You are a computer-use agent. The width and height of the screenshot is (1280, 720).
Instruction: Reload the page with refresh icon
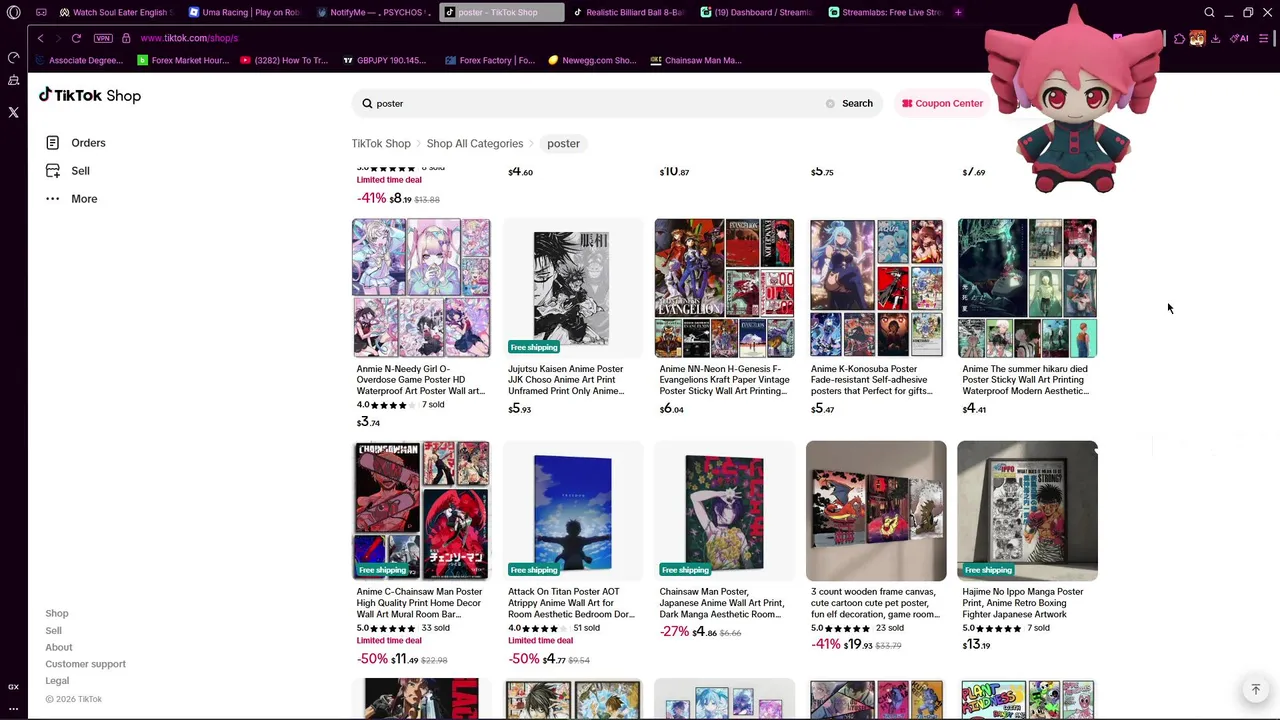76,38
